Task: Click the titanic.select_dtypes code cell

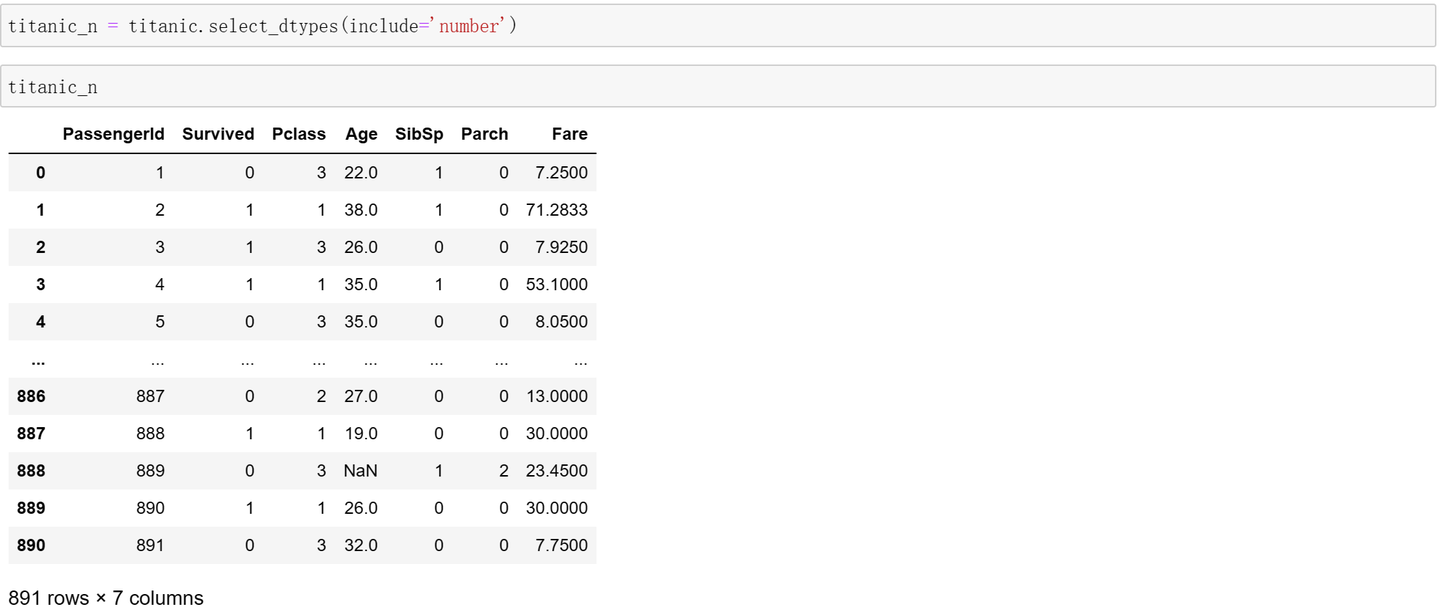Action: 718,26
